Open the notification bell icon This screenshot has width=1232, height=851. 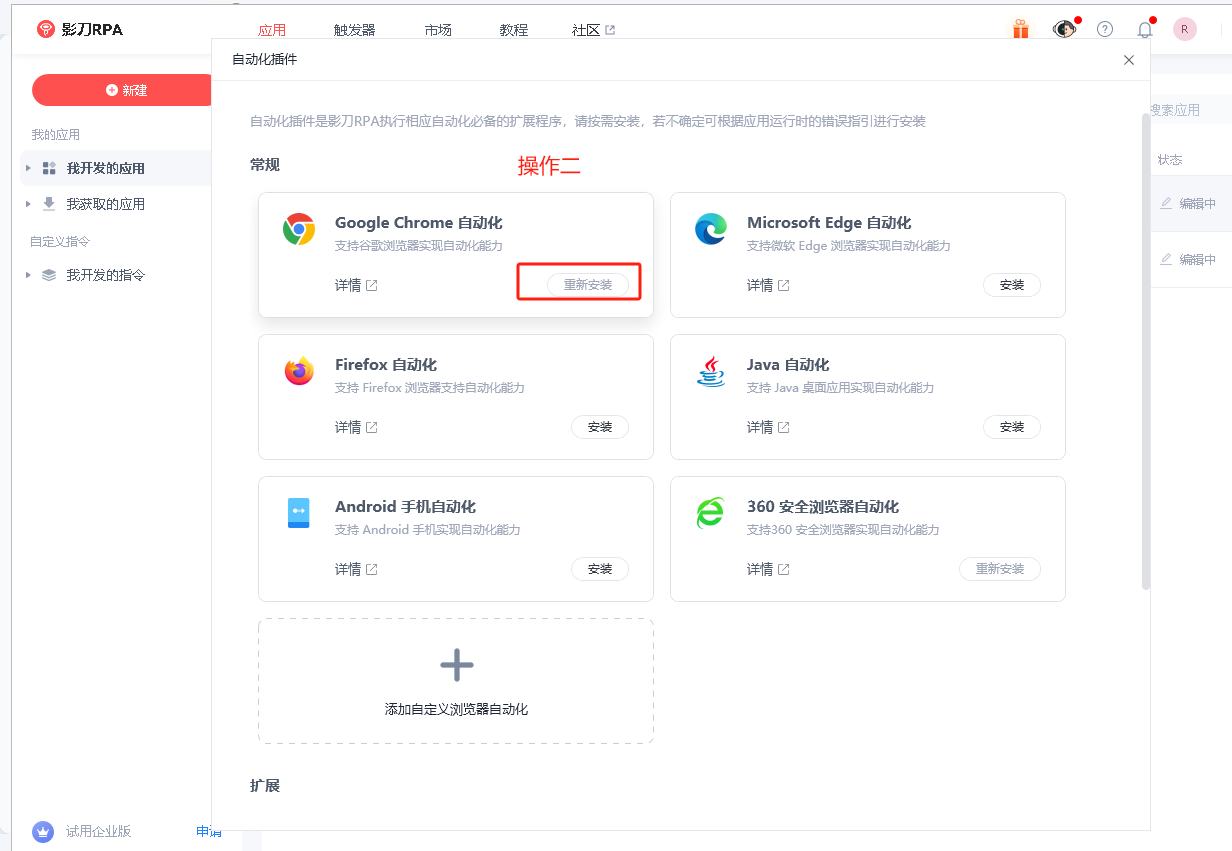pos(1145,29)
